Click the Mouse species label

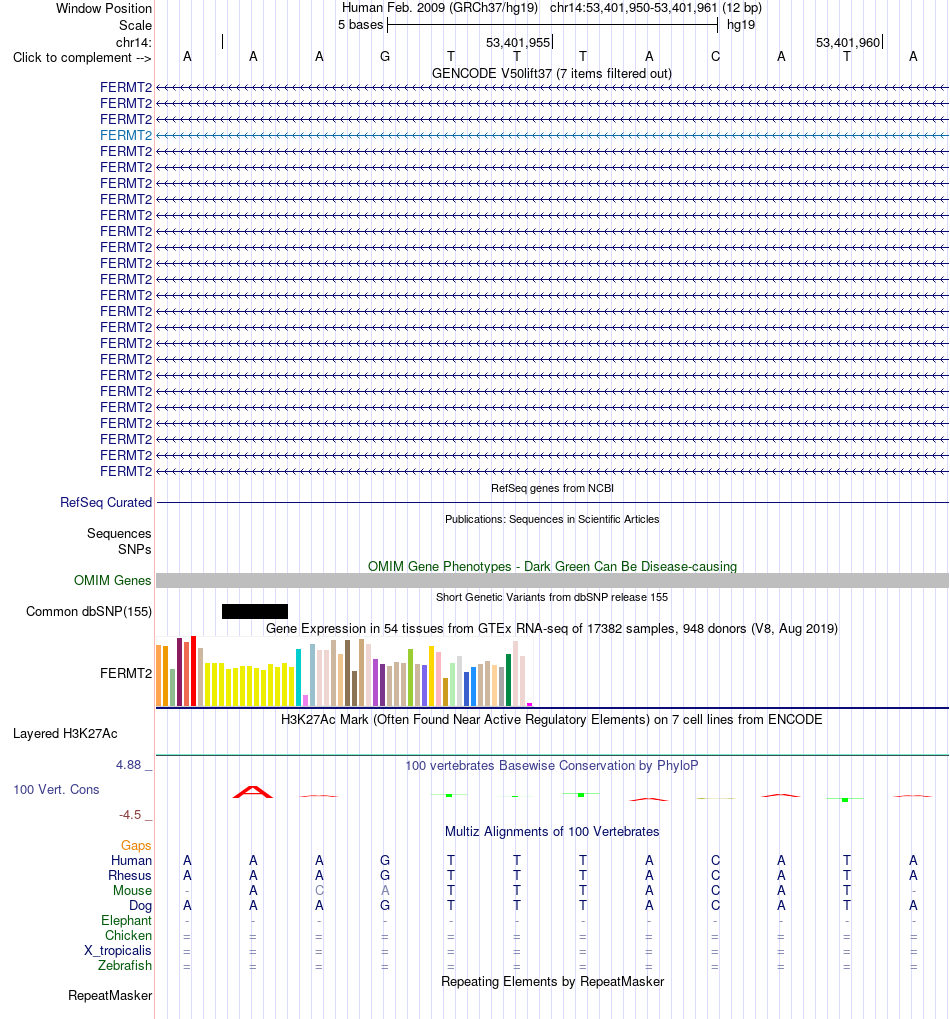tap(133, 890)
